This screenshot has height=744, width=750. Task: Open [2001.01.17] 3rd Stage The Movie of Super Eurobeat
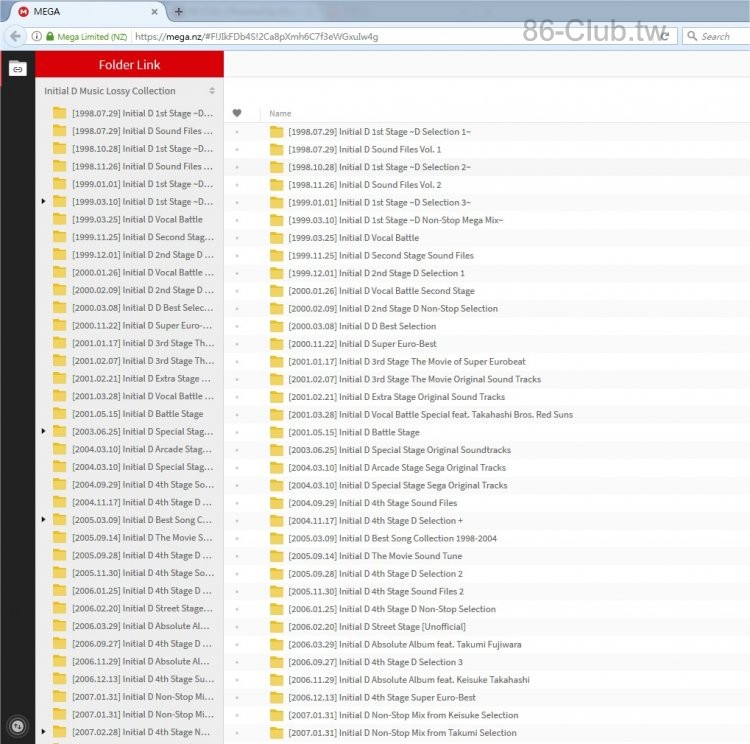[x=407, y=362]
